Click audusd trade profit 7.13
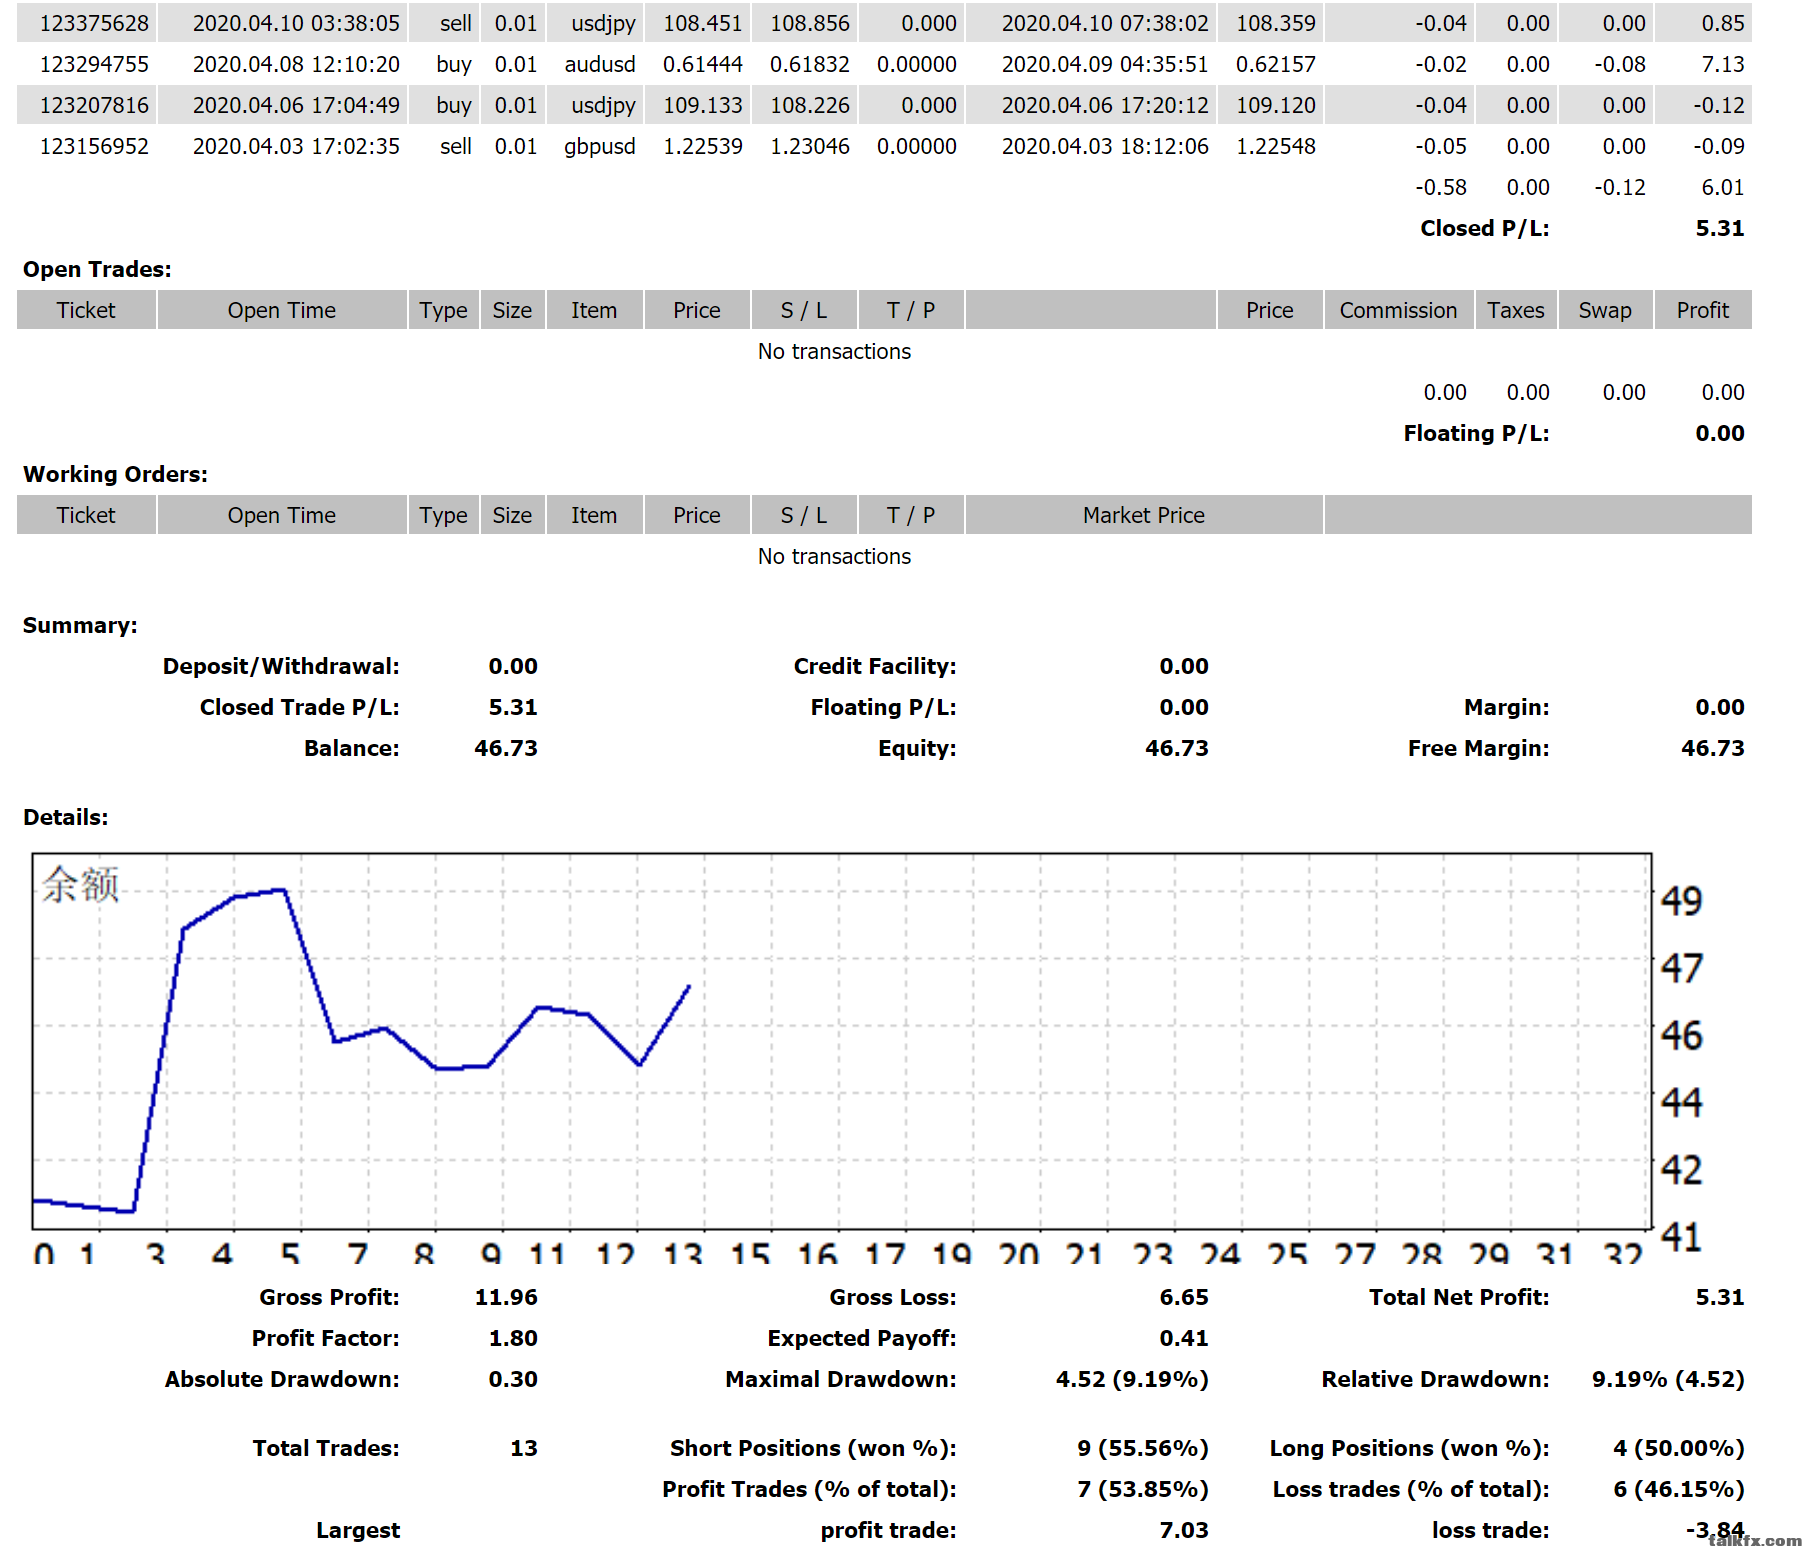This screenshot has width=1807, height=1552. point(1723,64)
